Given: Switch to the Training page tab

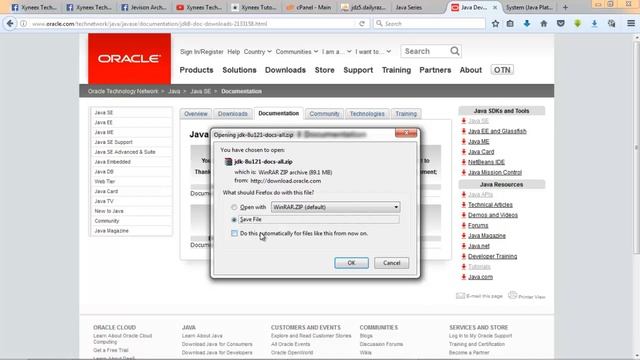Looking at the screenshot, I should (406, 114).
